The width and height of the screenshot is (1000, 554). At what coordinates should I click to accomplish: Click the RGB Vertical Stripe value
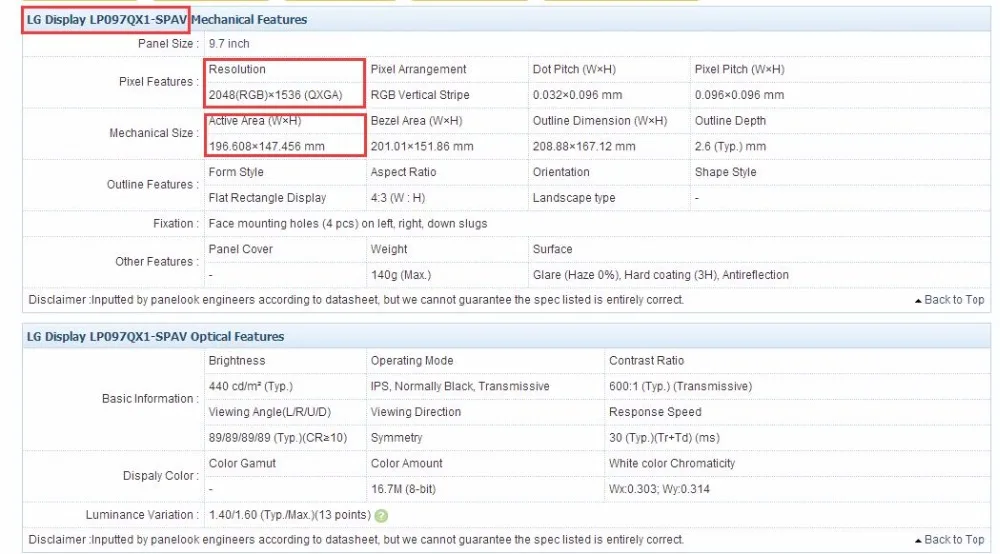point(420,95)
